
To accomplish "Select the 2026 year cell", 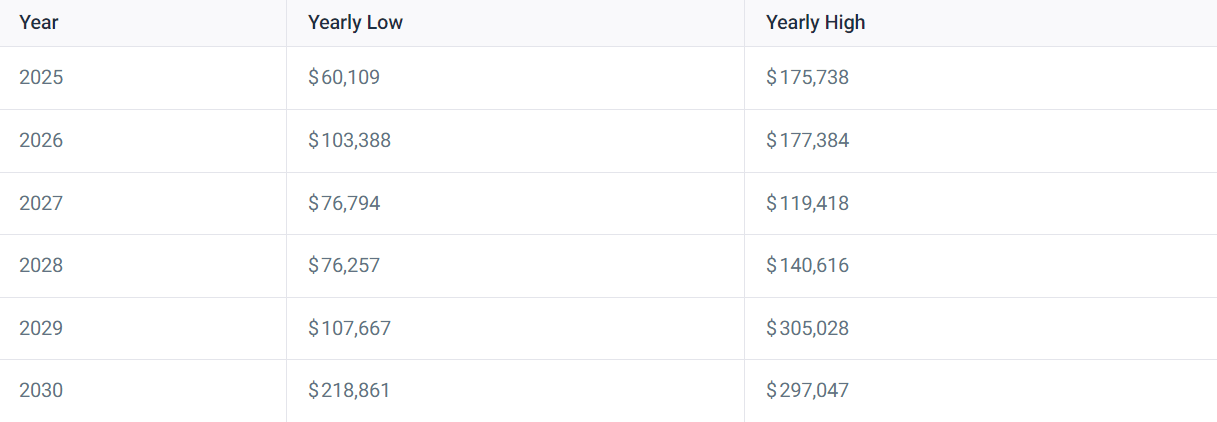I will click(x=41, y=140).
